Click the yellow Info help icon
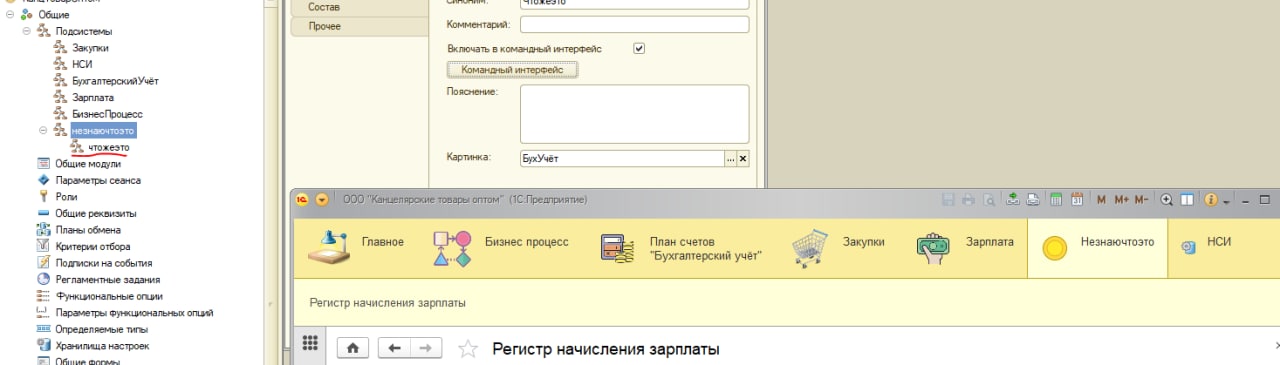This screenshot has width=1280, height=365. coord(1211,200)
